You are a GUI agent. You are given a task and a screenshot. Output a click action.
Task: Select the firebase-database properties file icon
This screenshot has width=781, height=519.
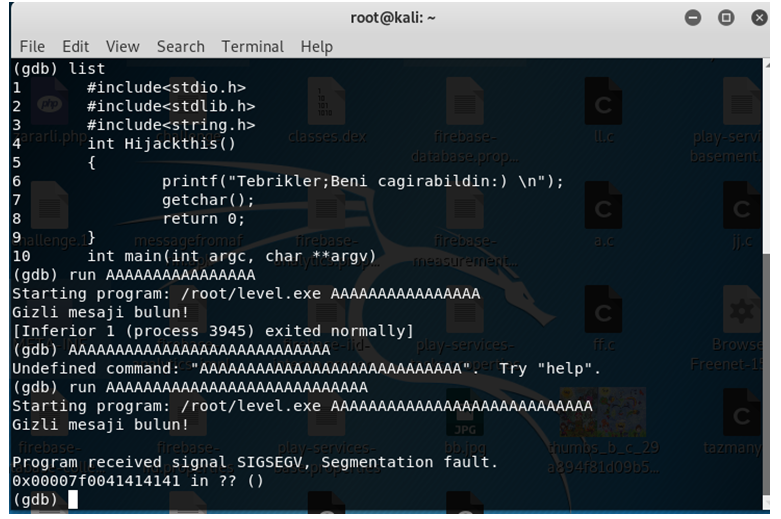click(x=465, y=121)
